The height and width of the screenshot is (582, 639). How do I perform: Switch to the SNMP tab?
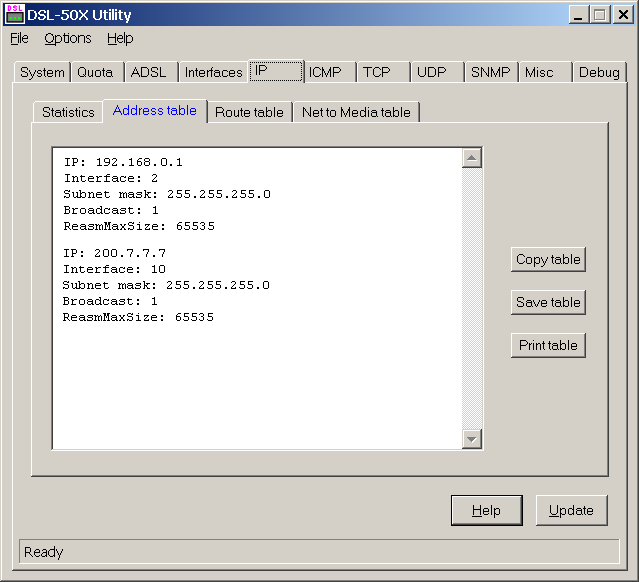pyautogui.click(x=490, y=73)
